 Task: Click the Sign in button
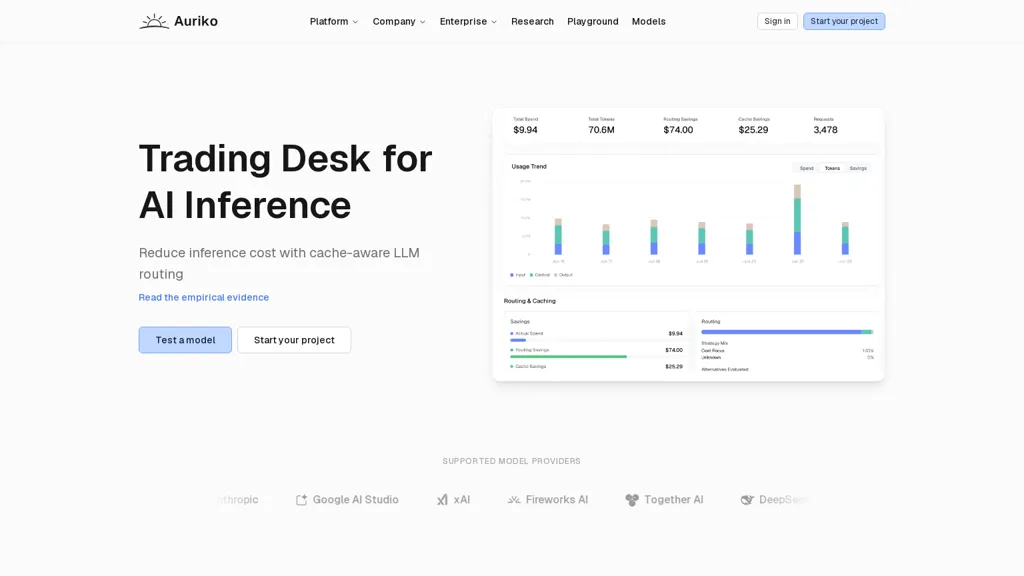click(x=777, y=22)
